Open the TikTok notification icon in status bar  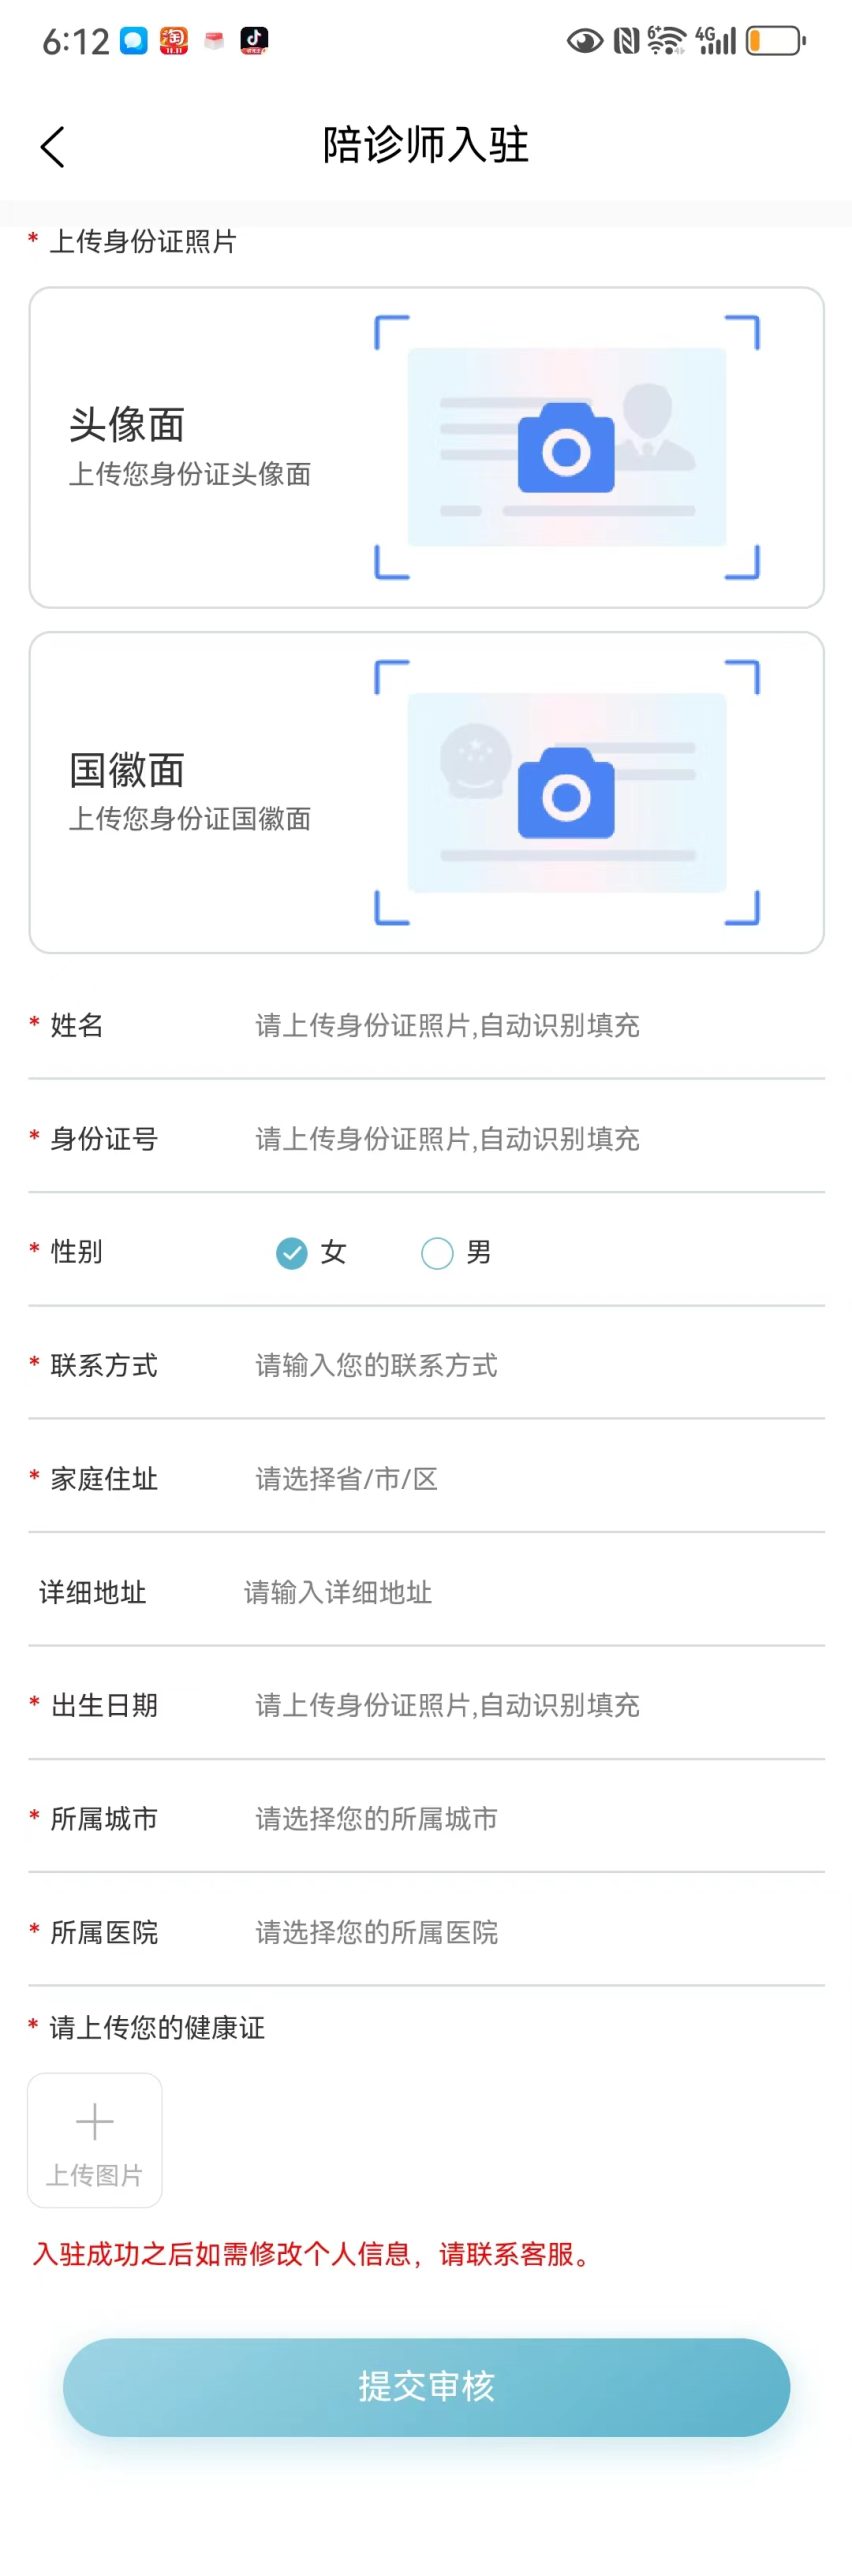click(x=254, y=41)
